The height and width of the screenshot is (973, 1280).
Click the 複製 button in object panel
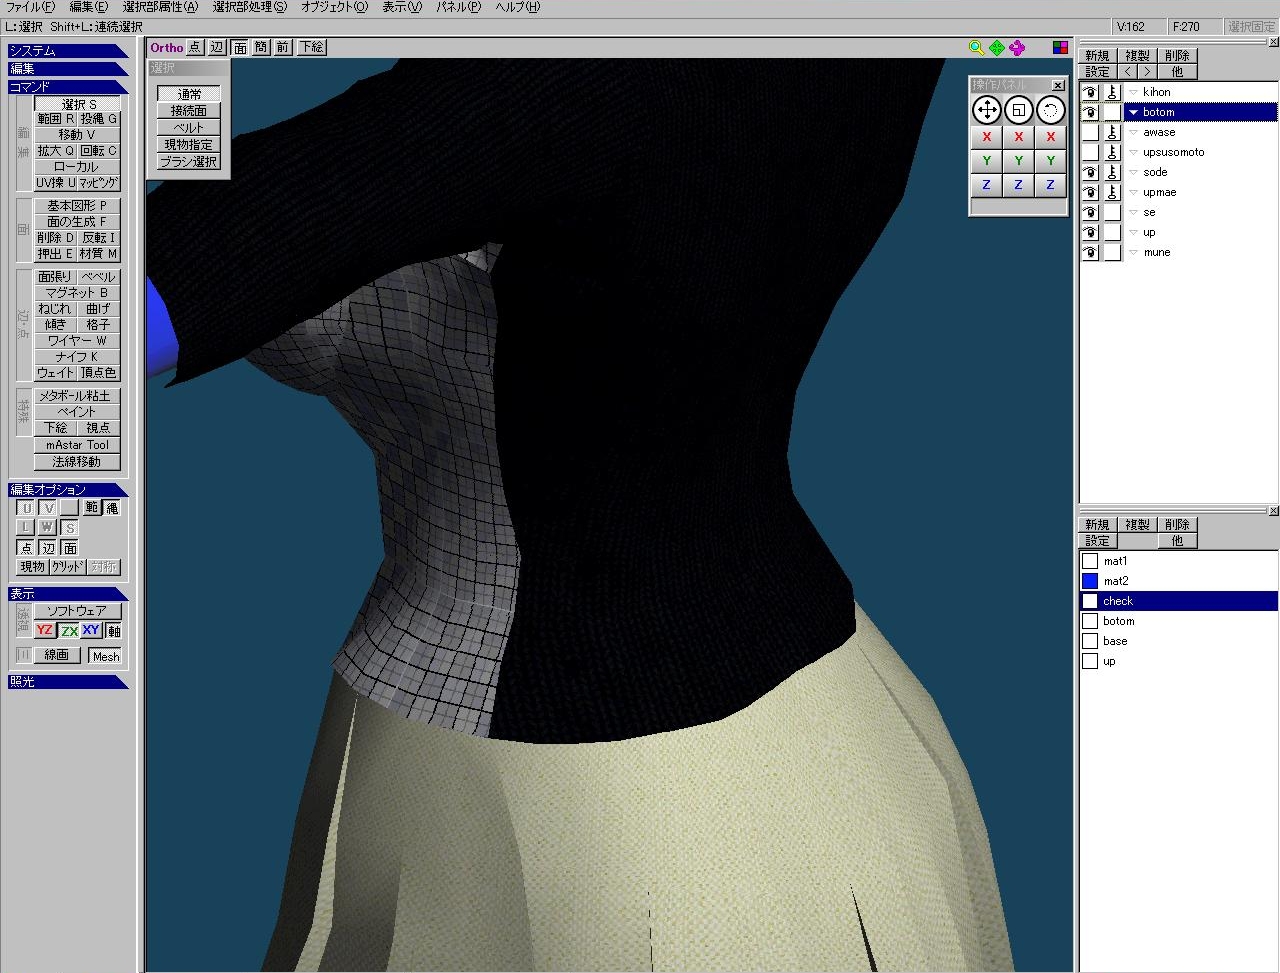click(1137, 56)
